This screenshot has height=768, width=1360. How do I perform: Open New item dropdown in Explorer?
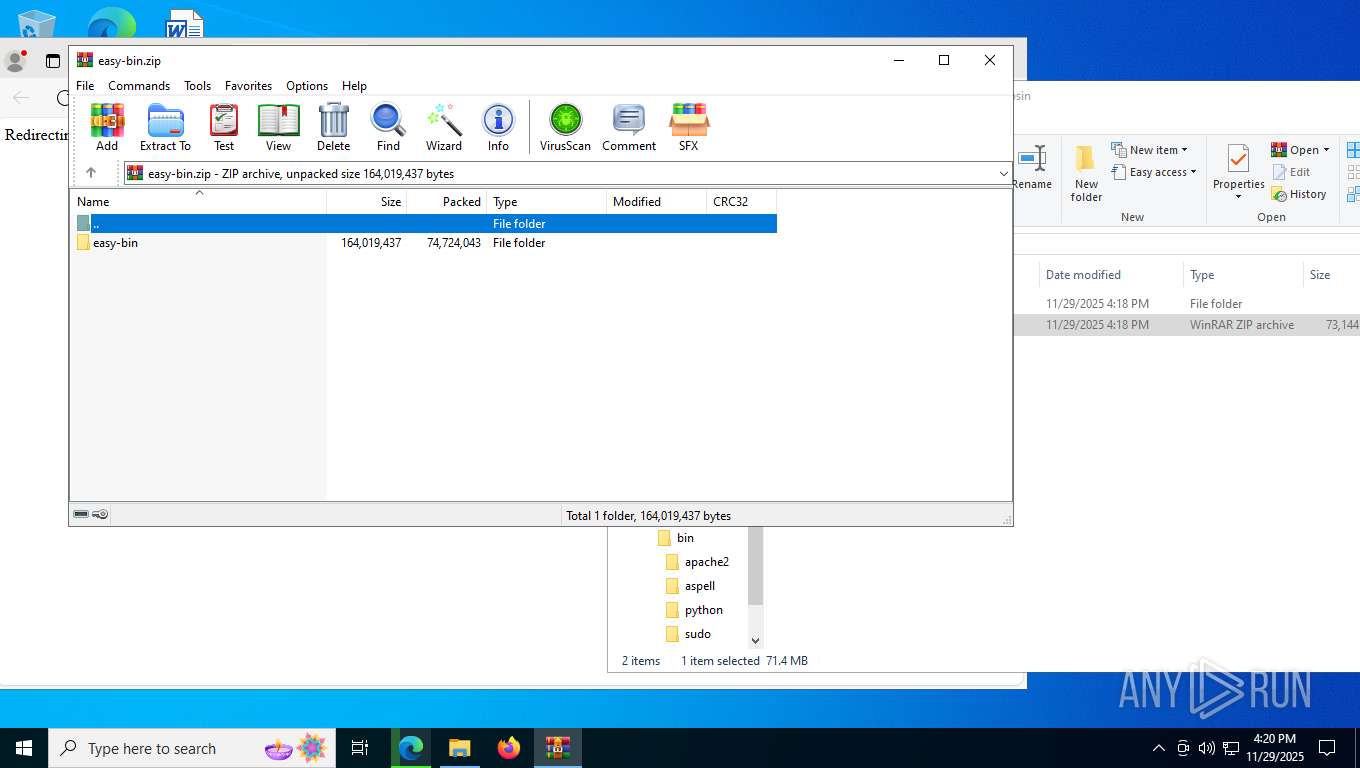(x=1150, y=150)
